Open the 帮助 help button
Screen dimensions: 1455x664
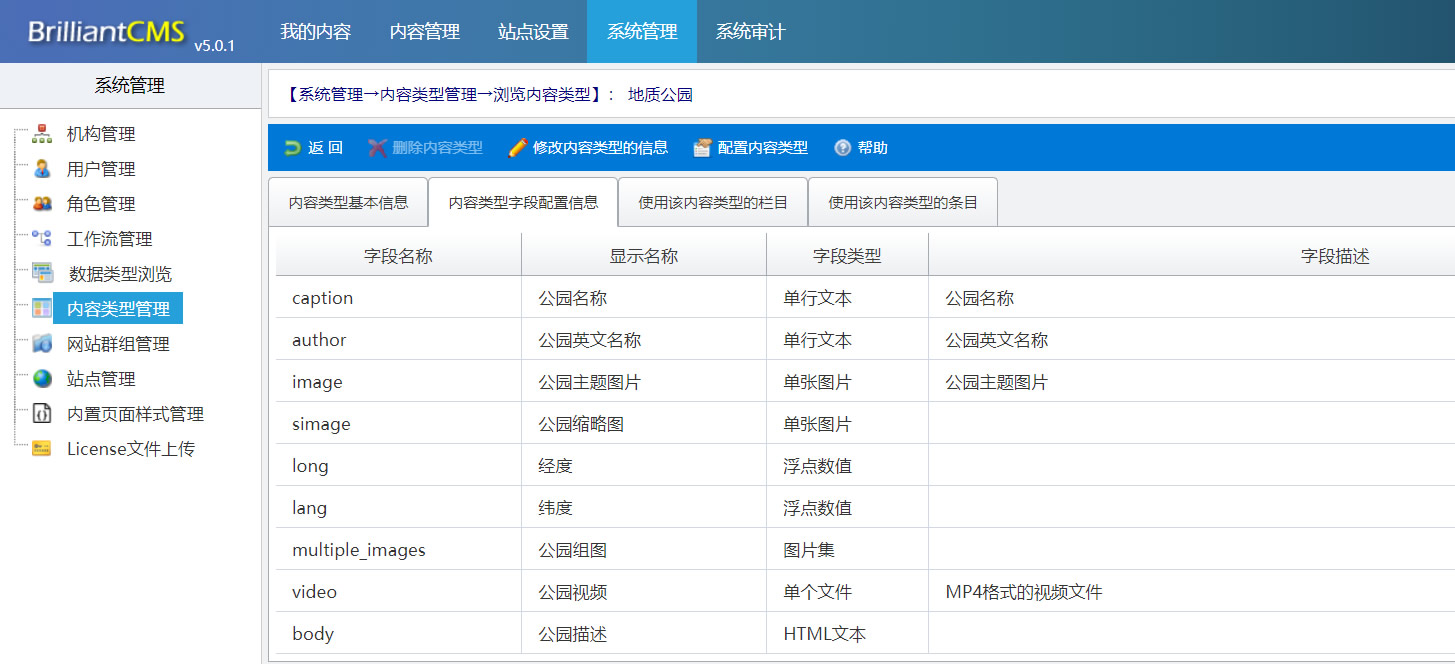pyautogui.click(x=861, y=148)
